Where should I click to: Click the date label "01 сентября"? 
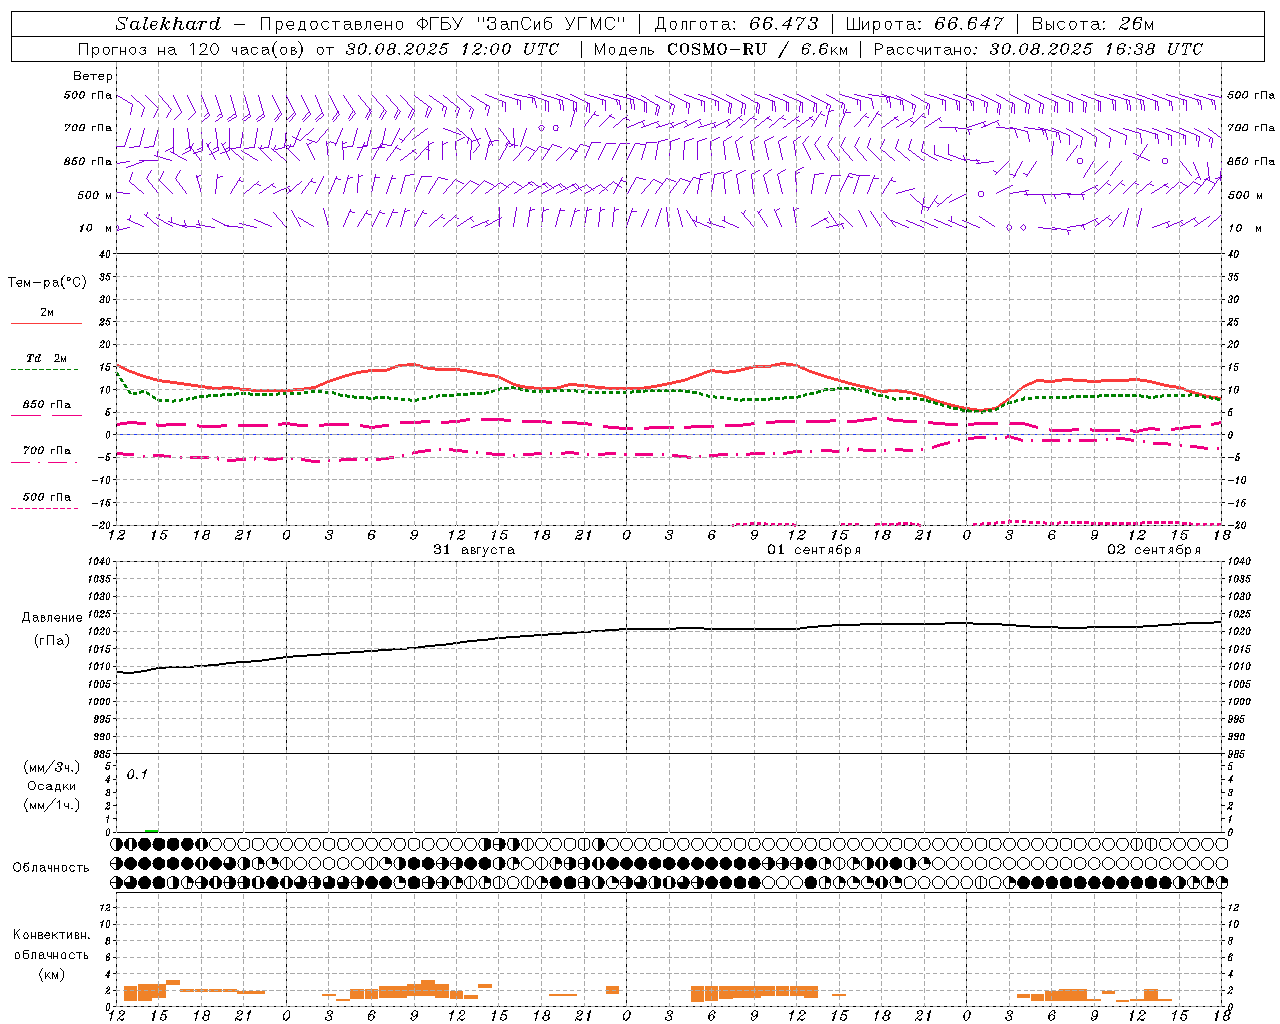[814, 550]
